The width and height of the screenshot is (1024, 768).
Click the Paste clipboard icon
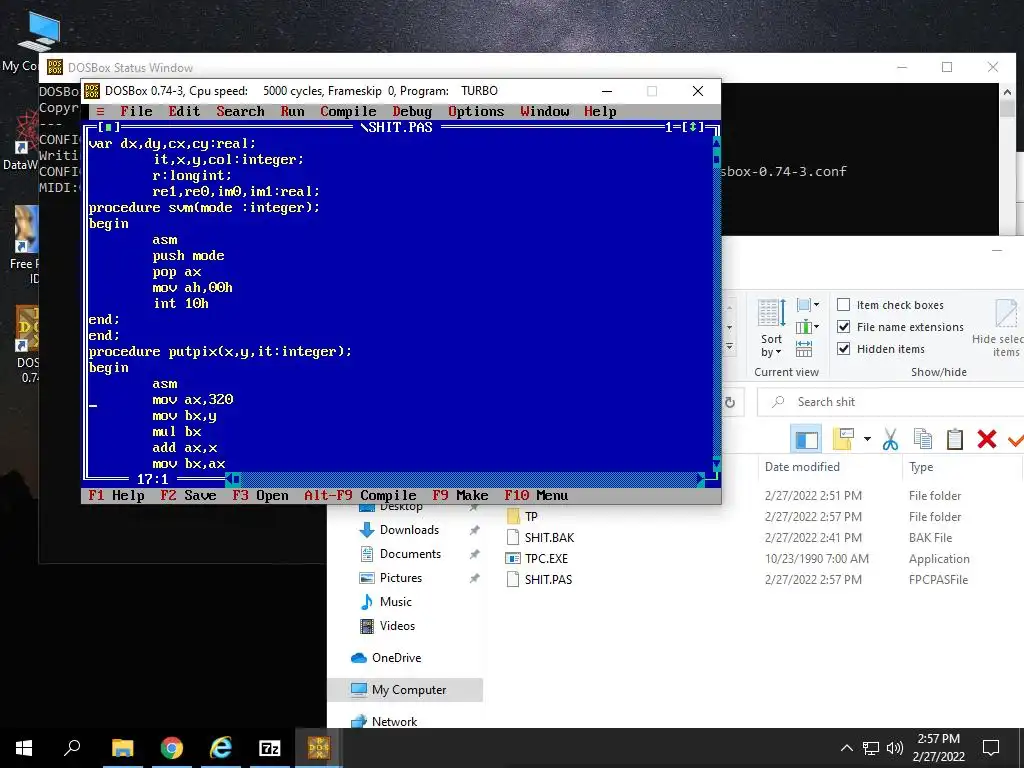[x=955, y=439]
